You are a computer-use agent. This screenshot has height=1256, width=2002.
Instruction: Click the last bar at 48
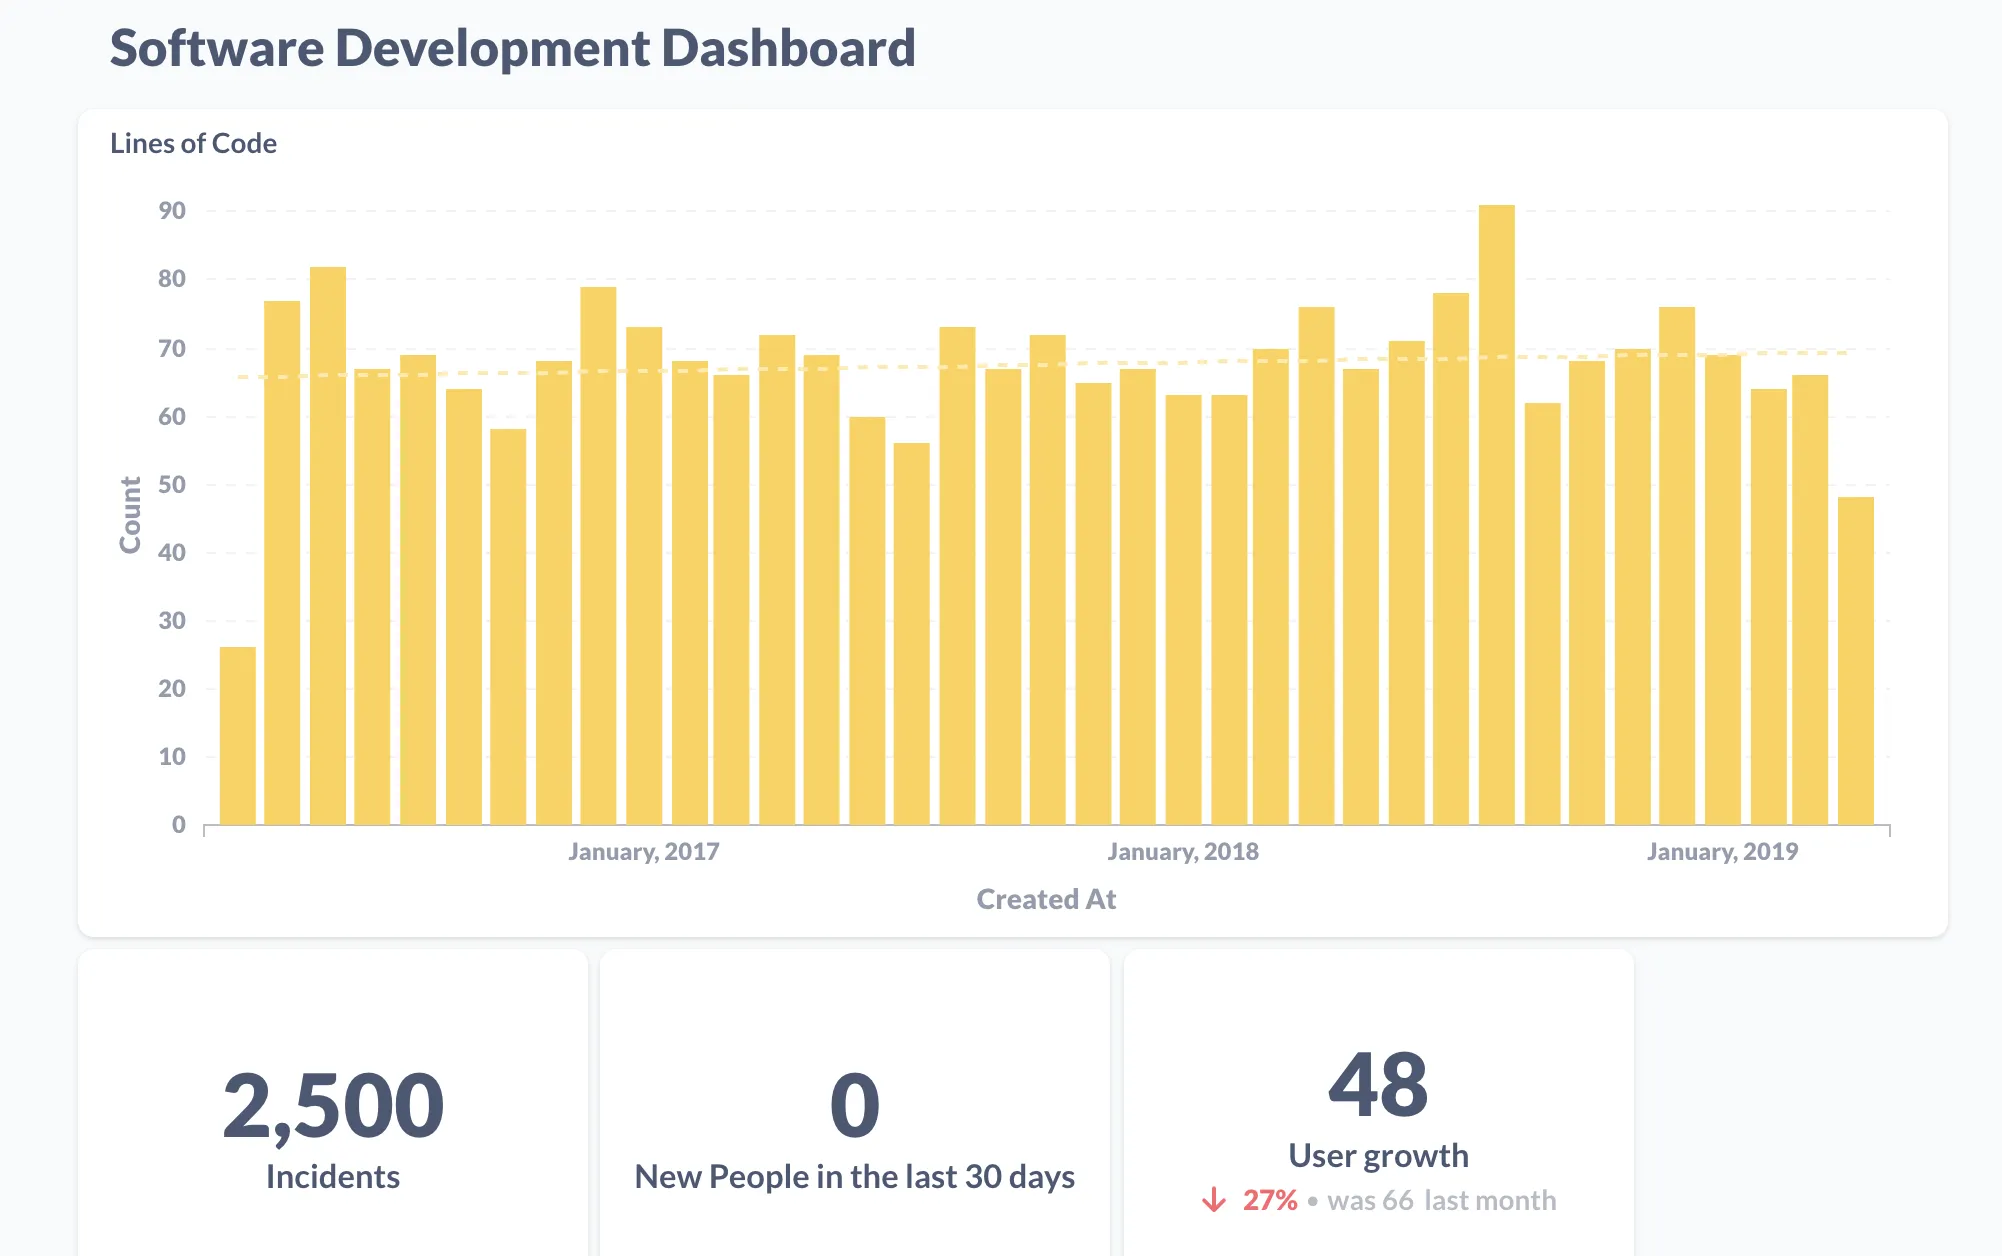click(x=1855, y=660)
